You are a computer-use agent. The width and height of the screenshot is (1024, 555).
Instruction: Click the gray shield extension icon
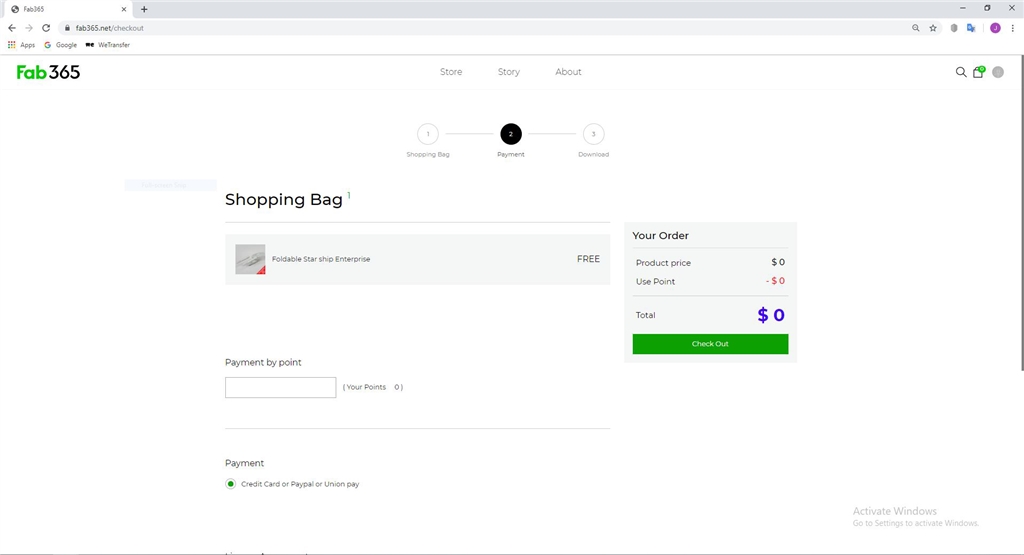click(954, 28)
